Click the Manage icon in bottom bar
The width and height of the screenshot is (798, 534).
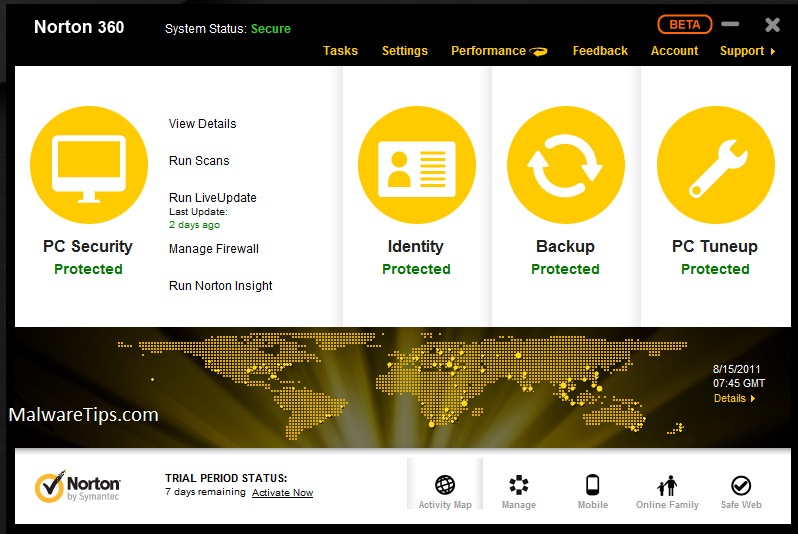[x=518, y=486]
